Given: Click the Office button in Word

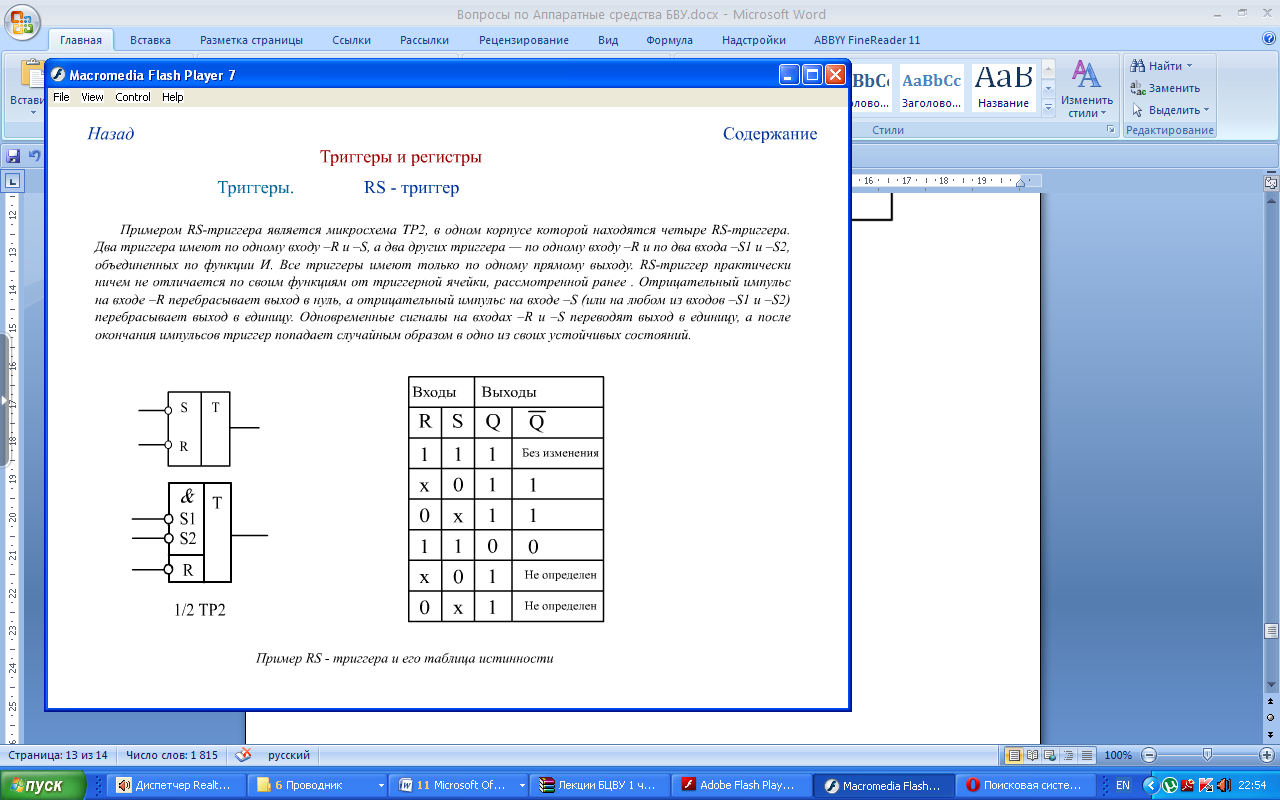Looking at the screenshot, I should [22, 20].
